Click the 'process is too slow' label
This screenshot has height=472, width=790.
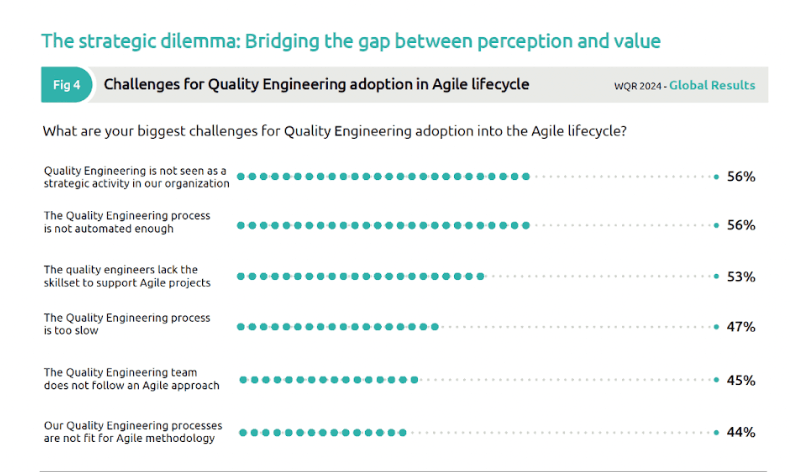pyautogui.click(x=127, y=323)
